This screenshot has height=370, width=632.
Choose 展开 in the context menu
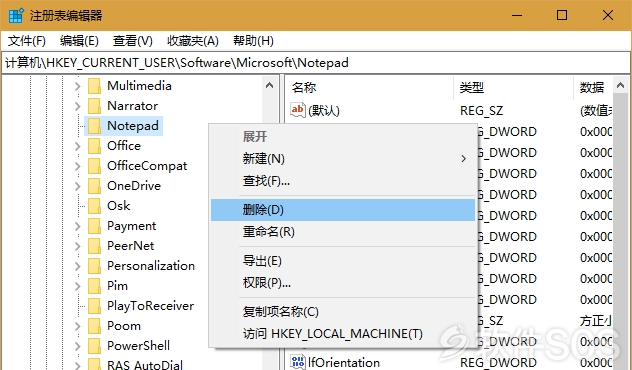point(343,137)
